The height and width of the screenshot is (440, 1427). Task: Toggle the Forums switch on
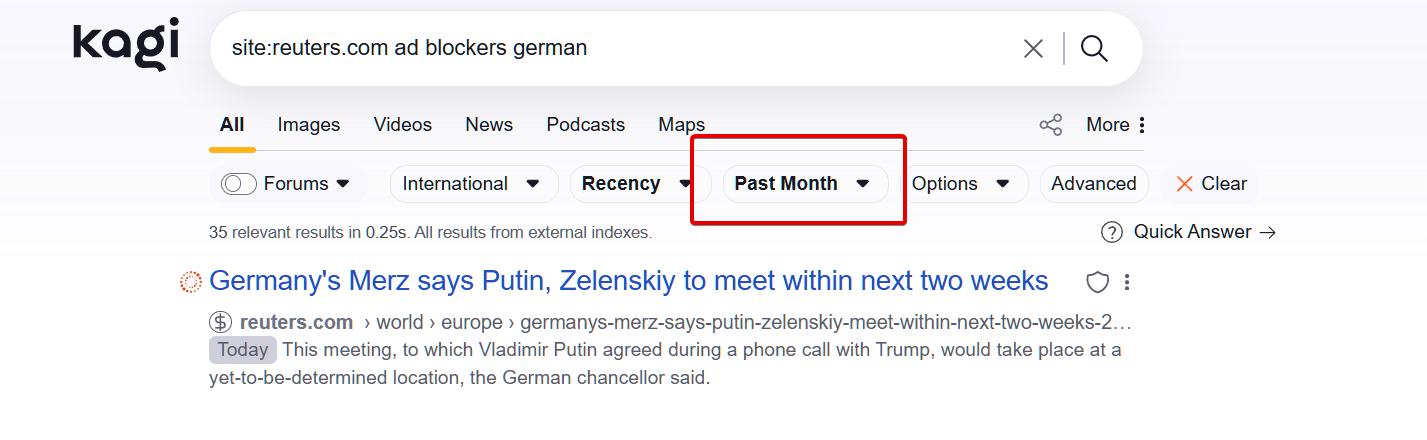(240, 184)
